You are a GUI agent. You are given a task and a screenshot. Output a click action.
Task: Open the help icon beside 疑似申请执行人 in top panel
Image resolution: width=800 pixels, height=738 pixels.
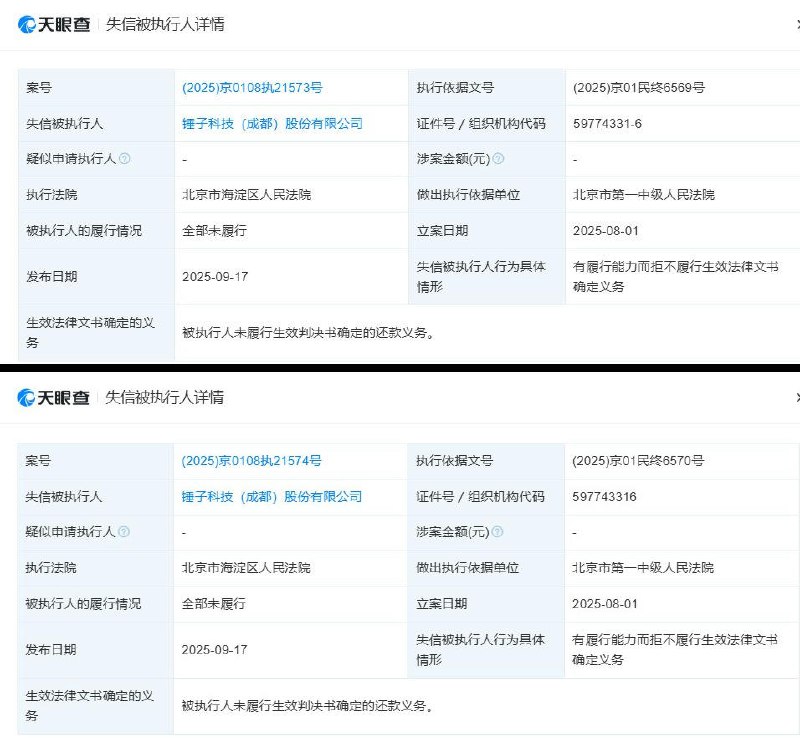pyautogui.click(x=124, y=159)
